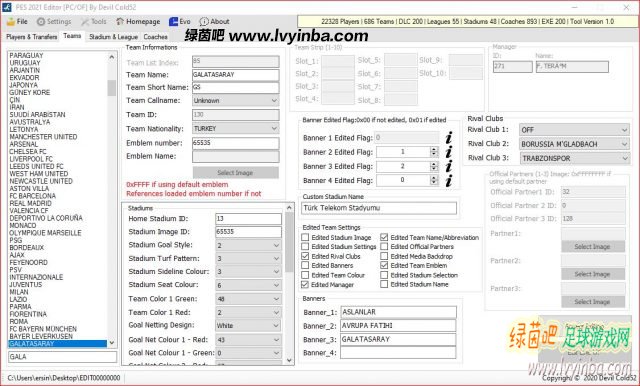Click the info icon for Banner 3 Edited Flag
Image resolution: width=640 pixels, height=386 pixels.
(x=449, y=166)
